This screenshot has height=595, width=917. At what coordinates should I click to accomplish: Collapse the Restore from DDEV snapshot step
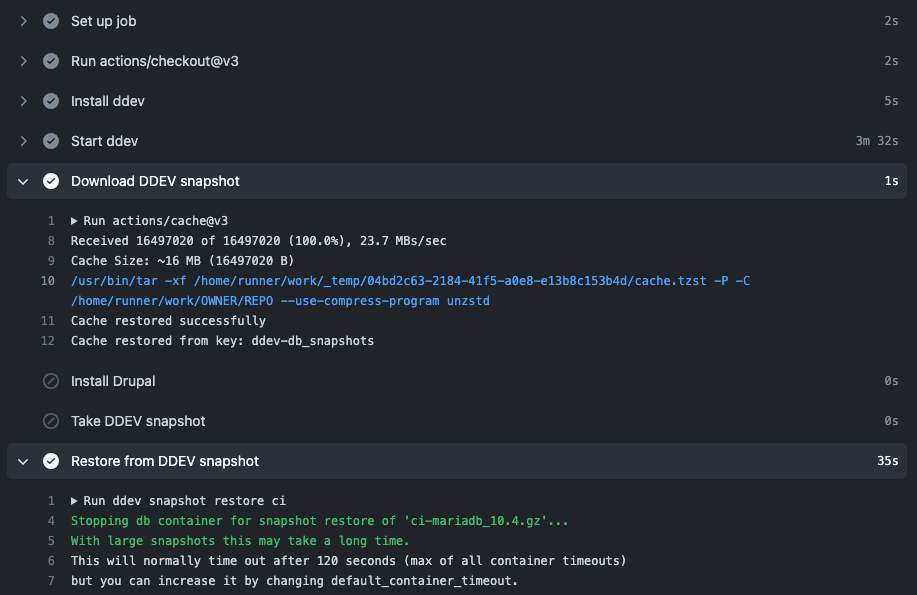click(22, 461)
